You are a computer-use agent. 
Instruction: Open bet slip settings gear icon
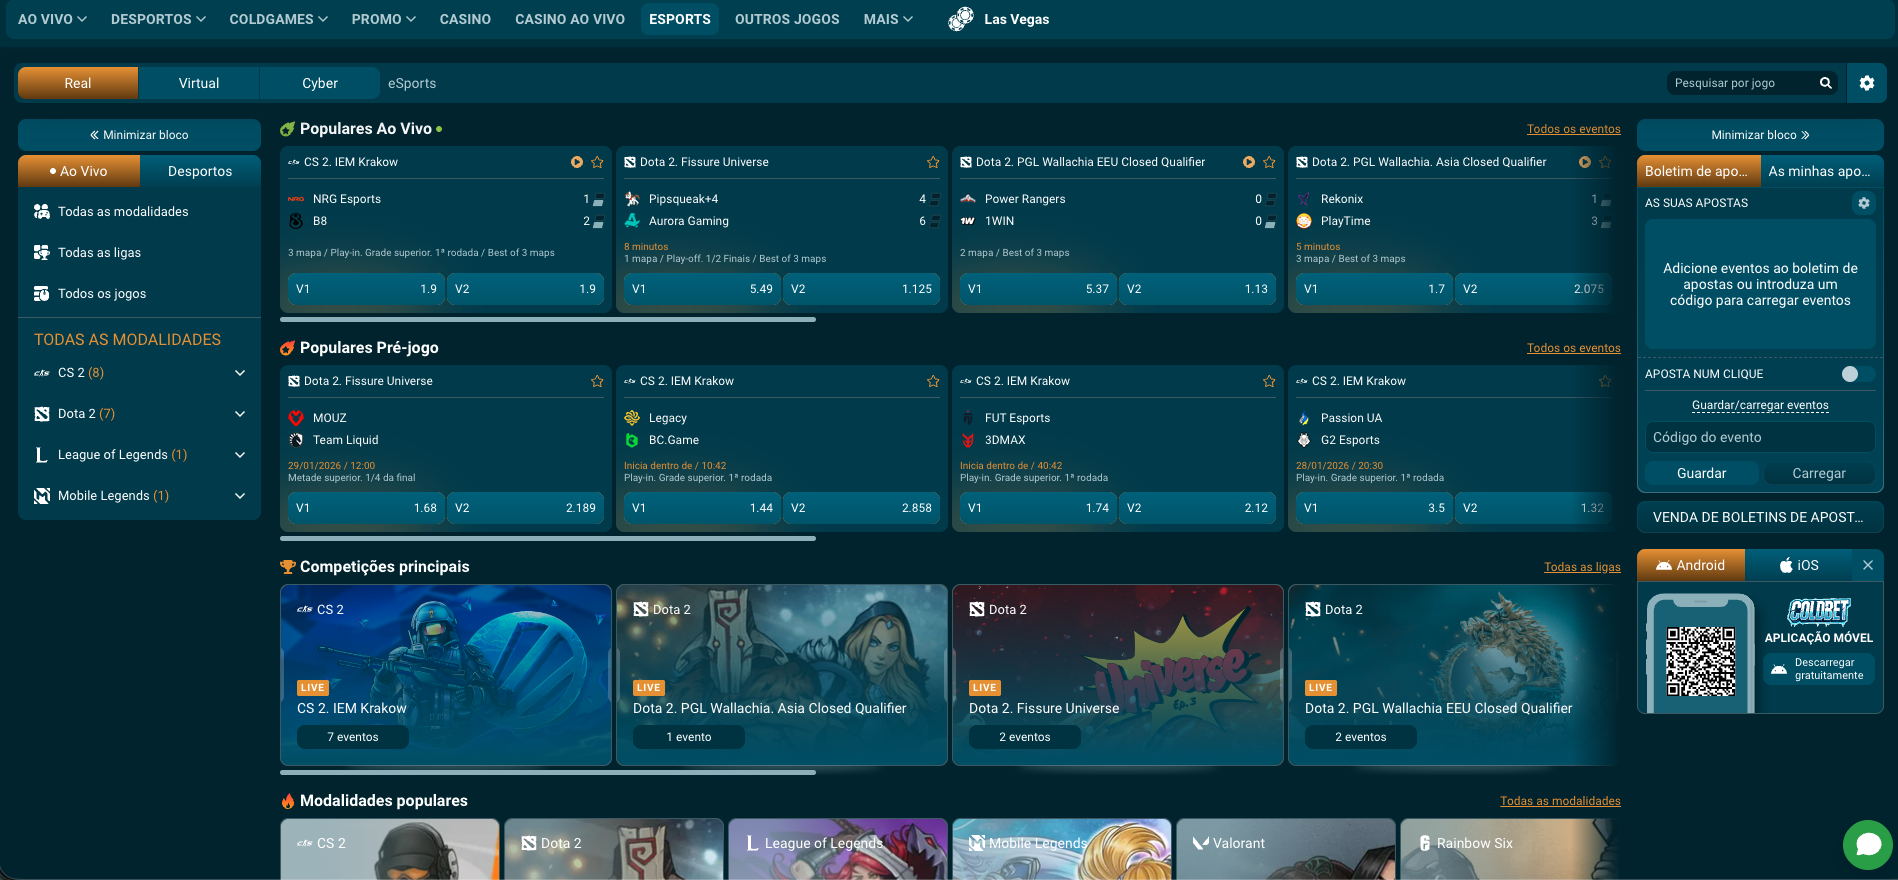tap(1863, 203)
